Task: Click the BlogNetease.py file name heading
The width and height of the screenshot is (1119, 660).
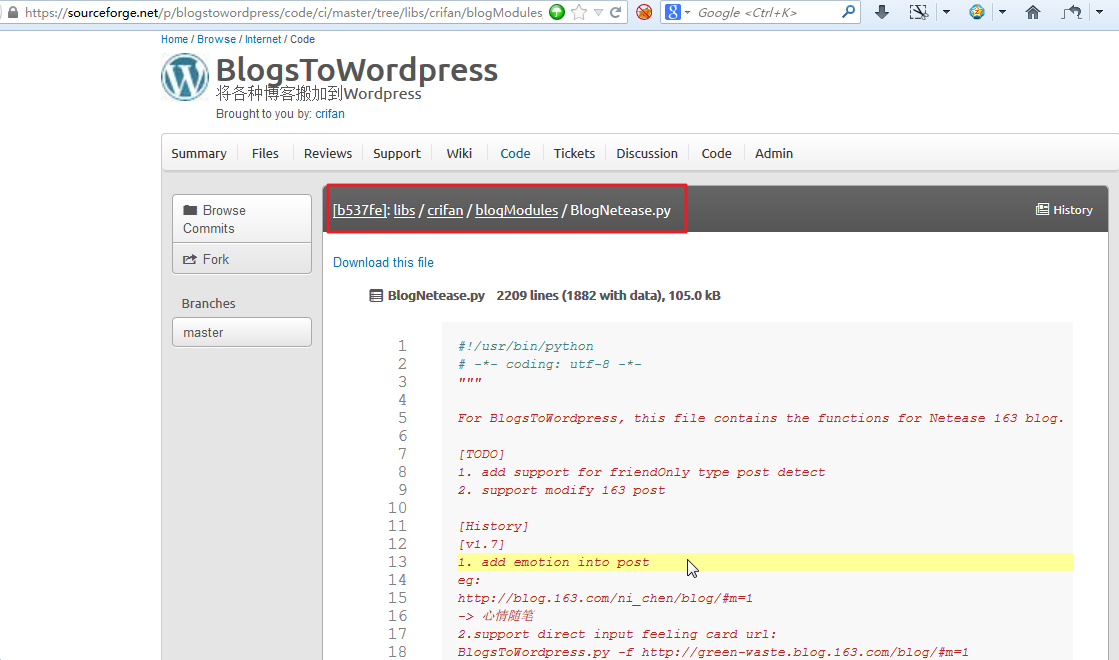Action: pyautogui.click(x=436, y=295)
